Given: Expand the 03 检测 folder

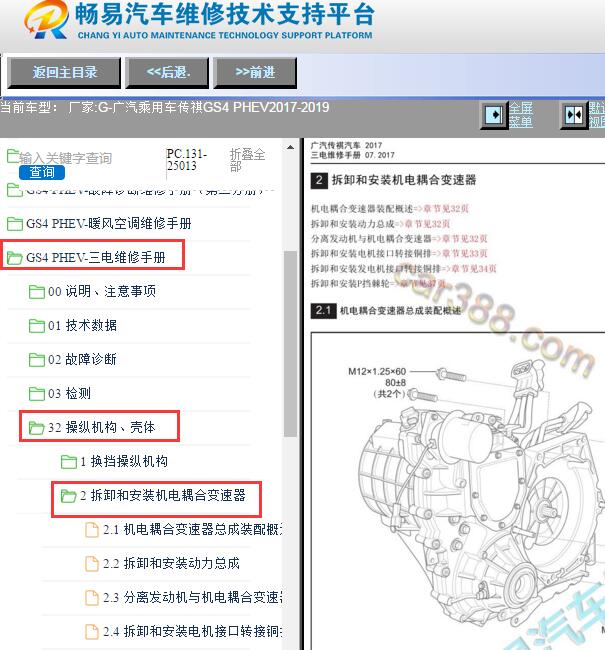Looking at the screenshot, I should point(69,393).
